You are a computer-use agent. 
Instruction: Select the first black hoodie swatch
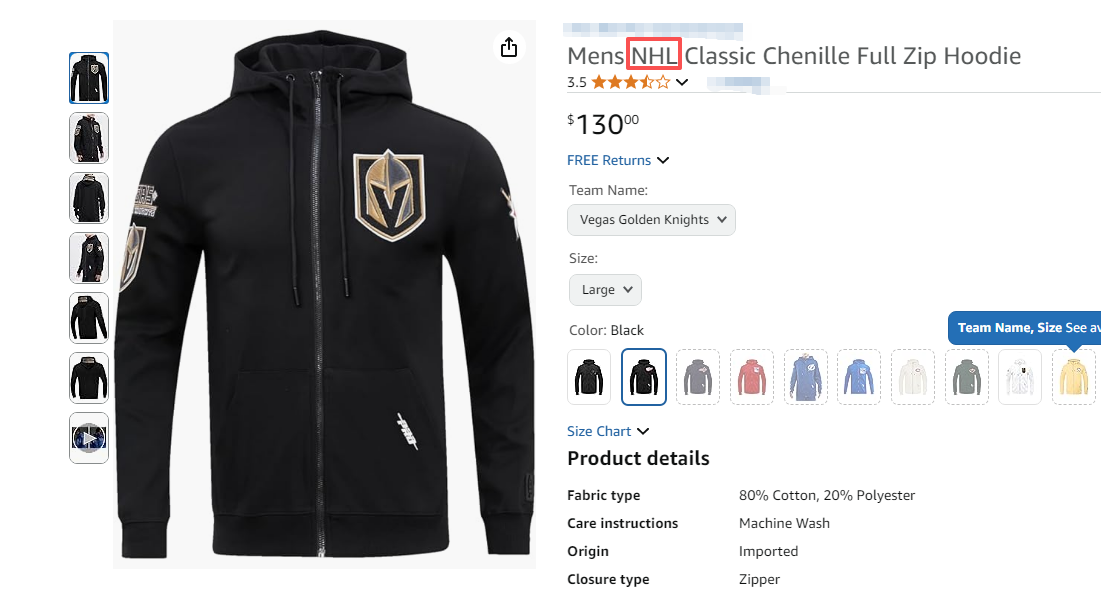[589, 377]
